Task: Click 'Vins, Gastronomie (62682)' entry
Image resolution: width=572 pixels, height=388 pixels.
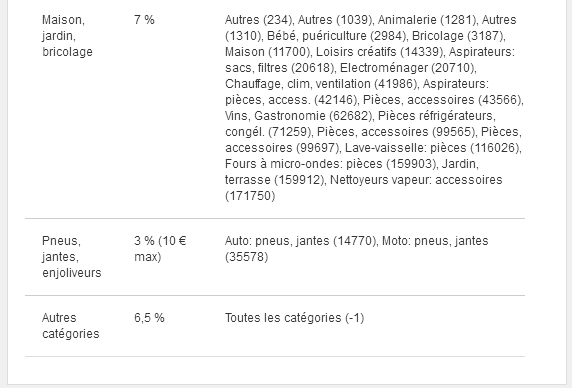Action: click(298, 116)
